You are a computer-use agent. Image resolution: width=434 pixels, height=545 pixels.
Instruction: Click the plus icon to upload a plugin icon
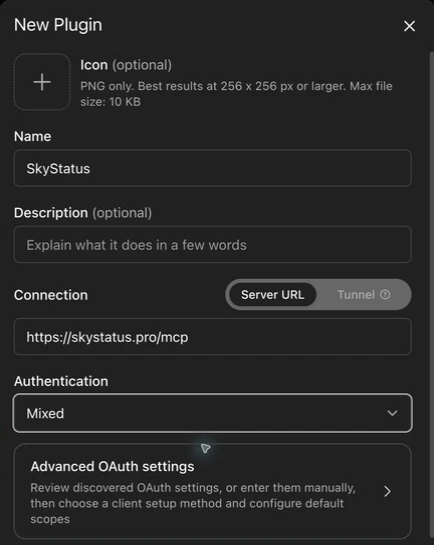pos(42,82)
